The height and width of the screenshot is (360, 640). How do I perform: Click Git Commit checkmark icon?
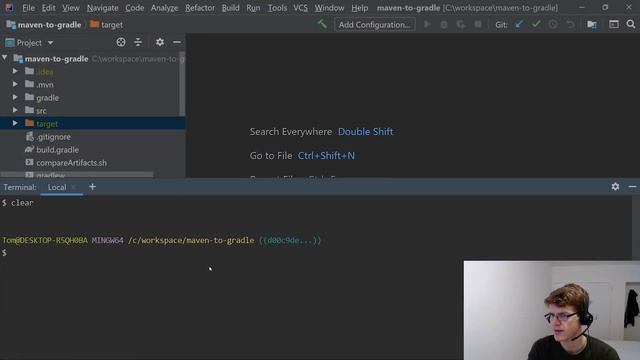(x=536, y=24)
